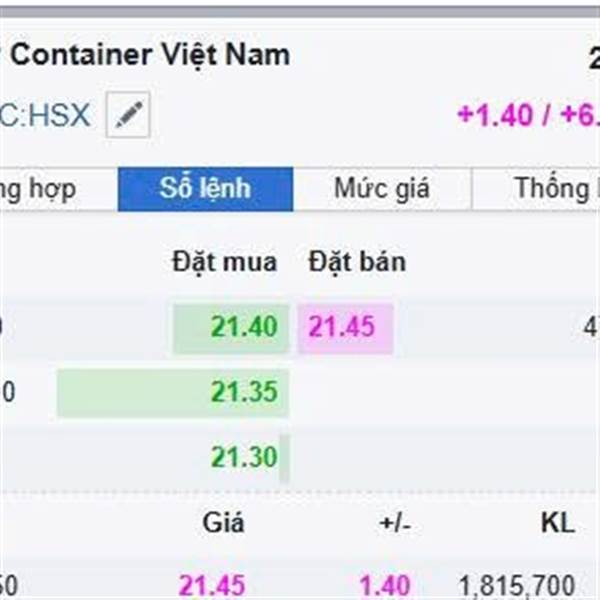Click the Container Việt Nam company title
The height and width of the screenshot is (600, 600).
tap(150, 54)
